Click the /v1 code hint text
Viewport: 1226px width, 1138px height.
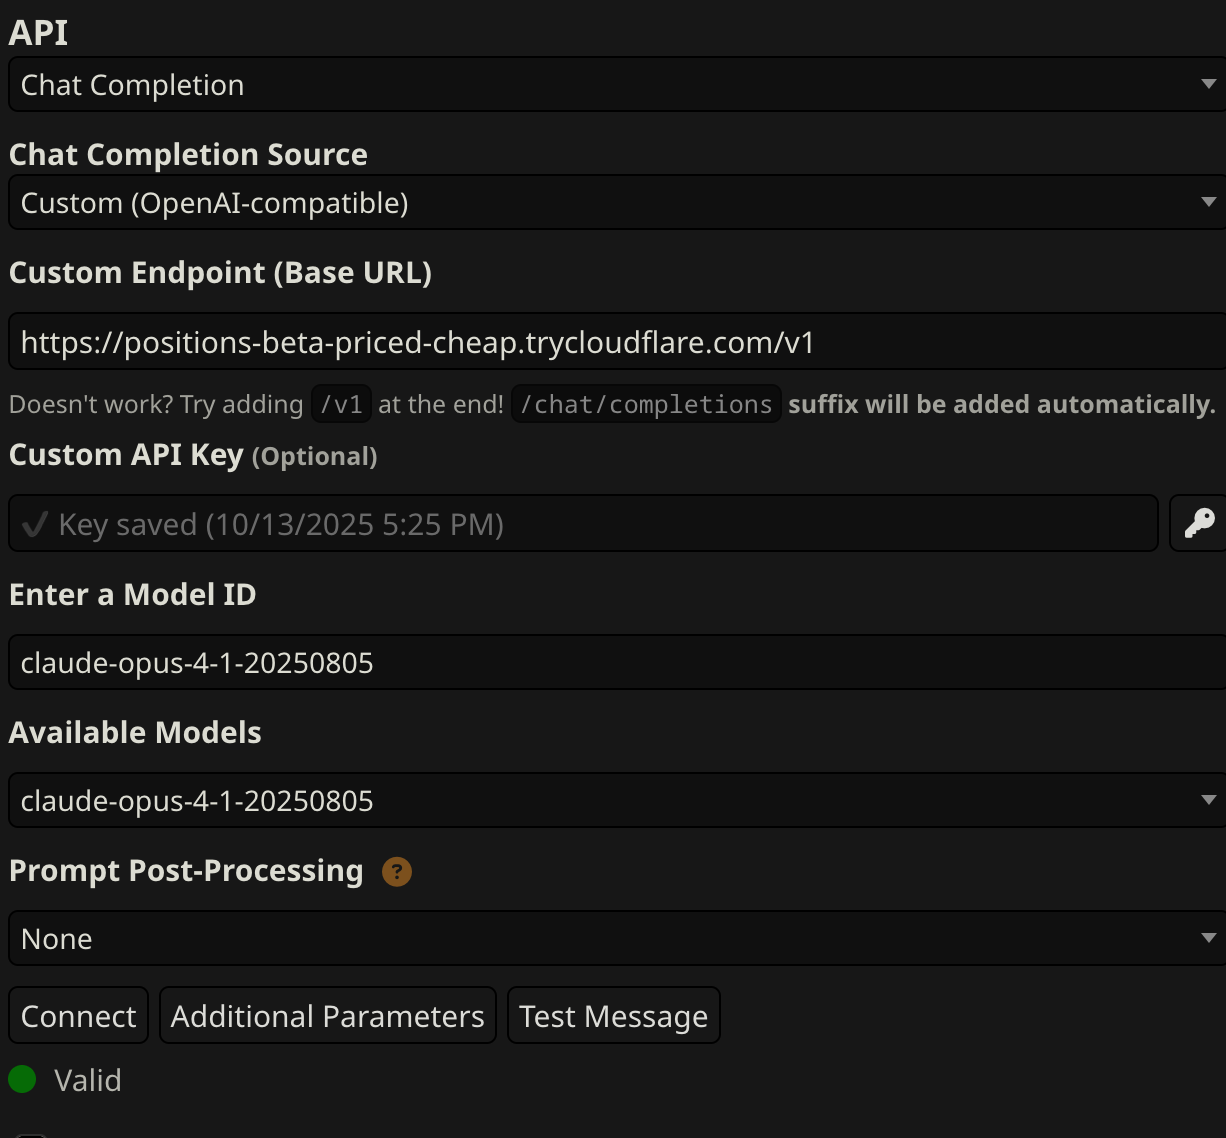tap(341, 405)
